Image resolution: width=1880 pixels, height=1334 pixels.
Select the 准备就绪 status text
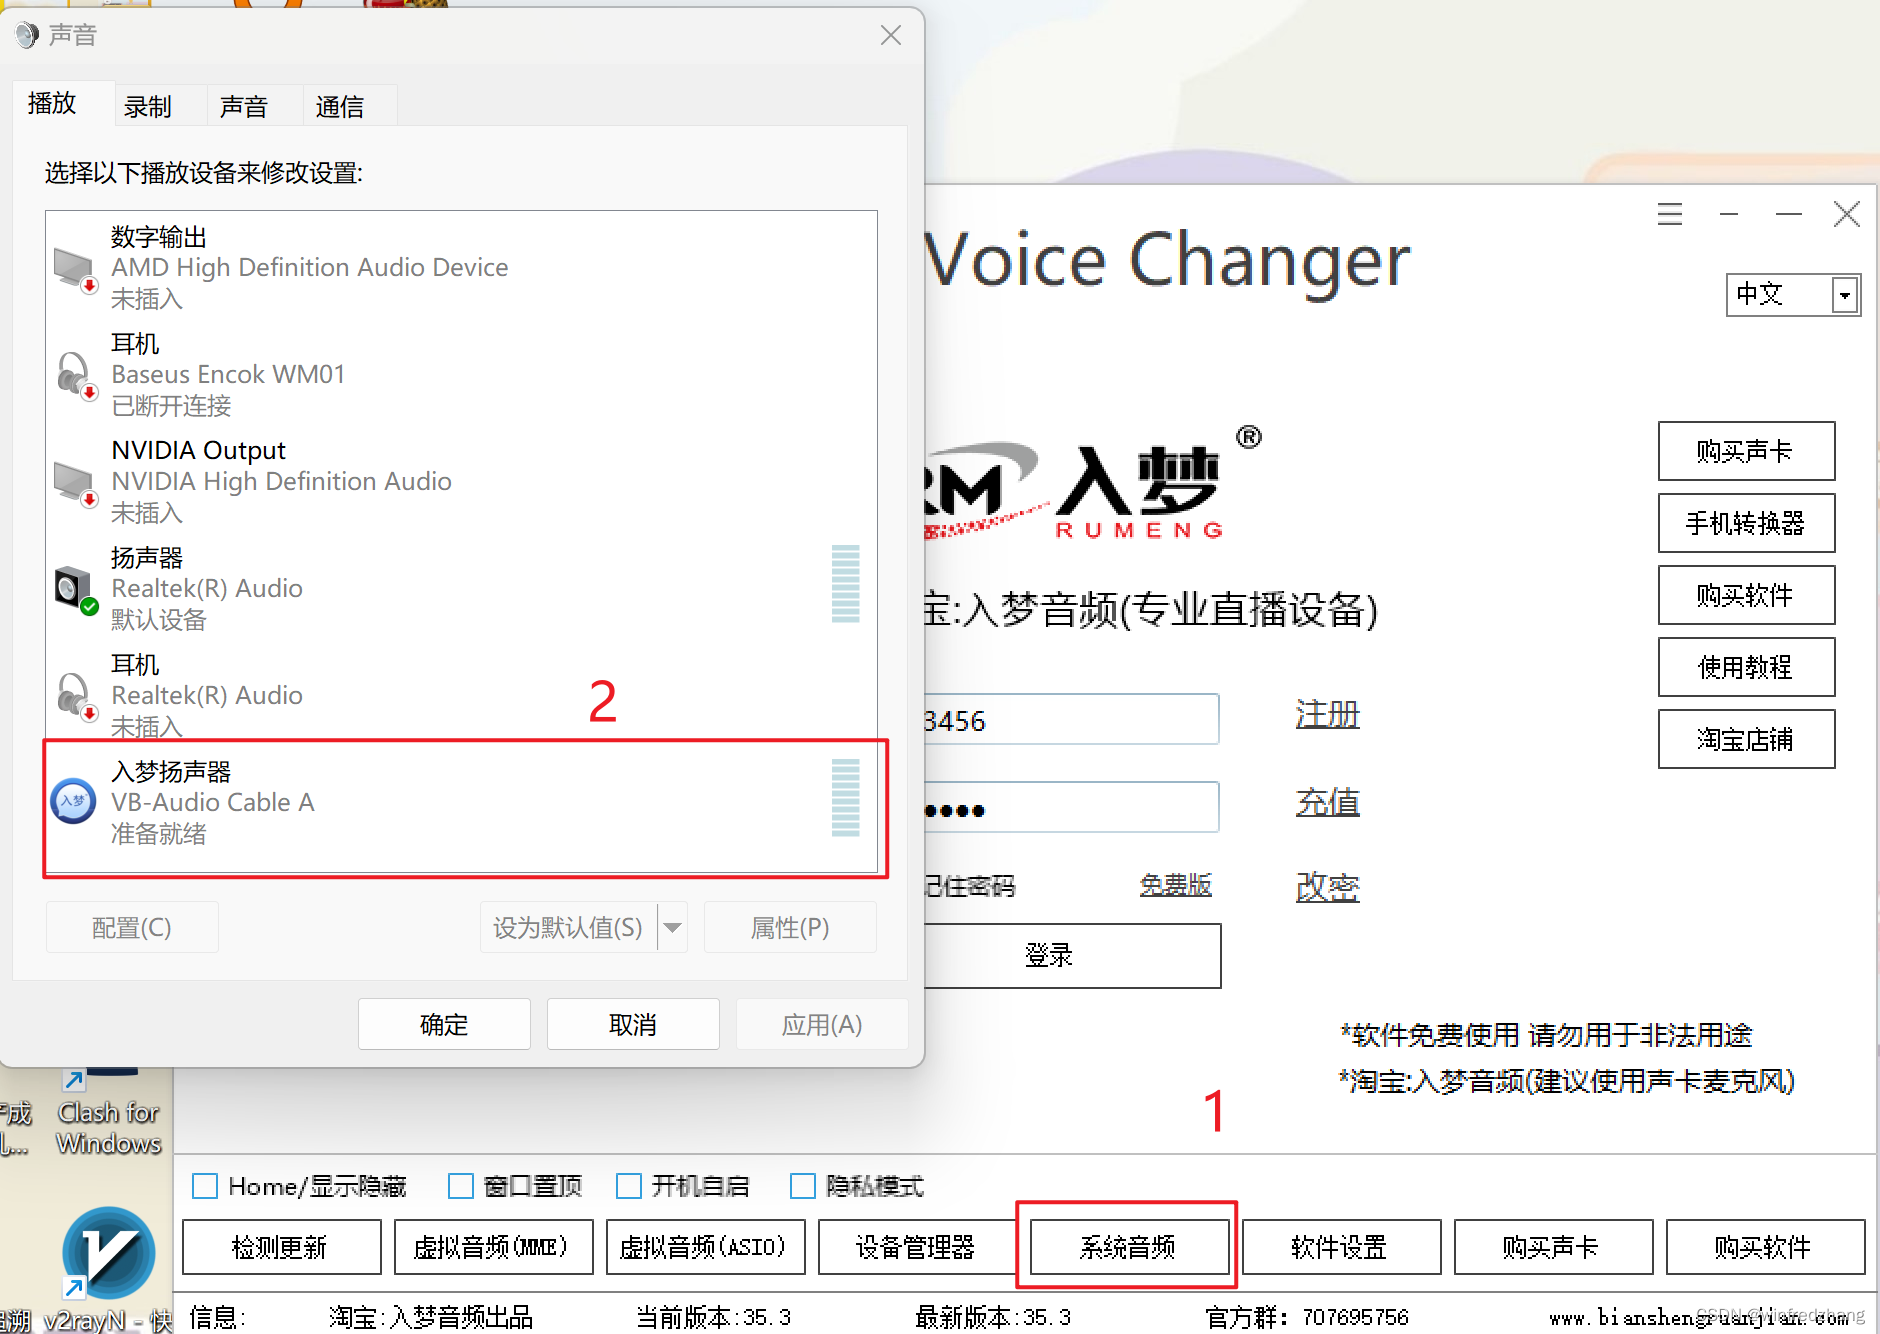pyautogui.click(x=158, y=834)
